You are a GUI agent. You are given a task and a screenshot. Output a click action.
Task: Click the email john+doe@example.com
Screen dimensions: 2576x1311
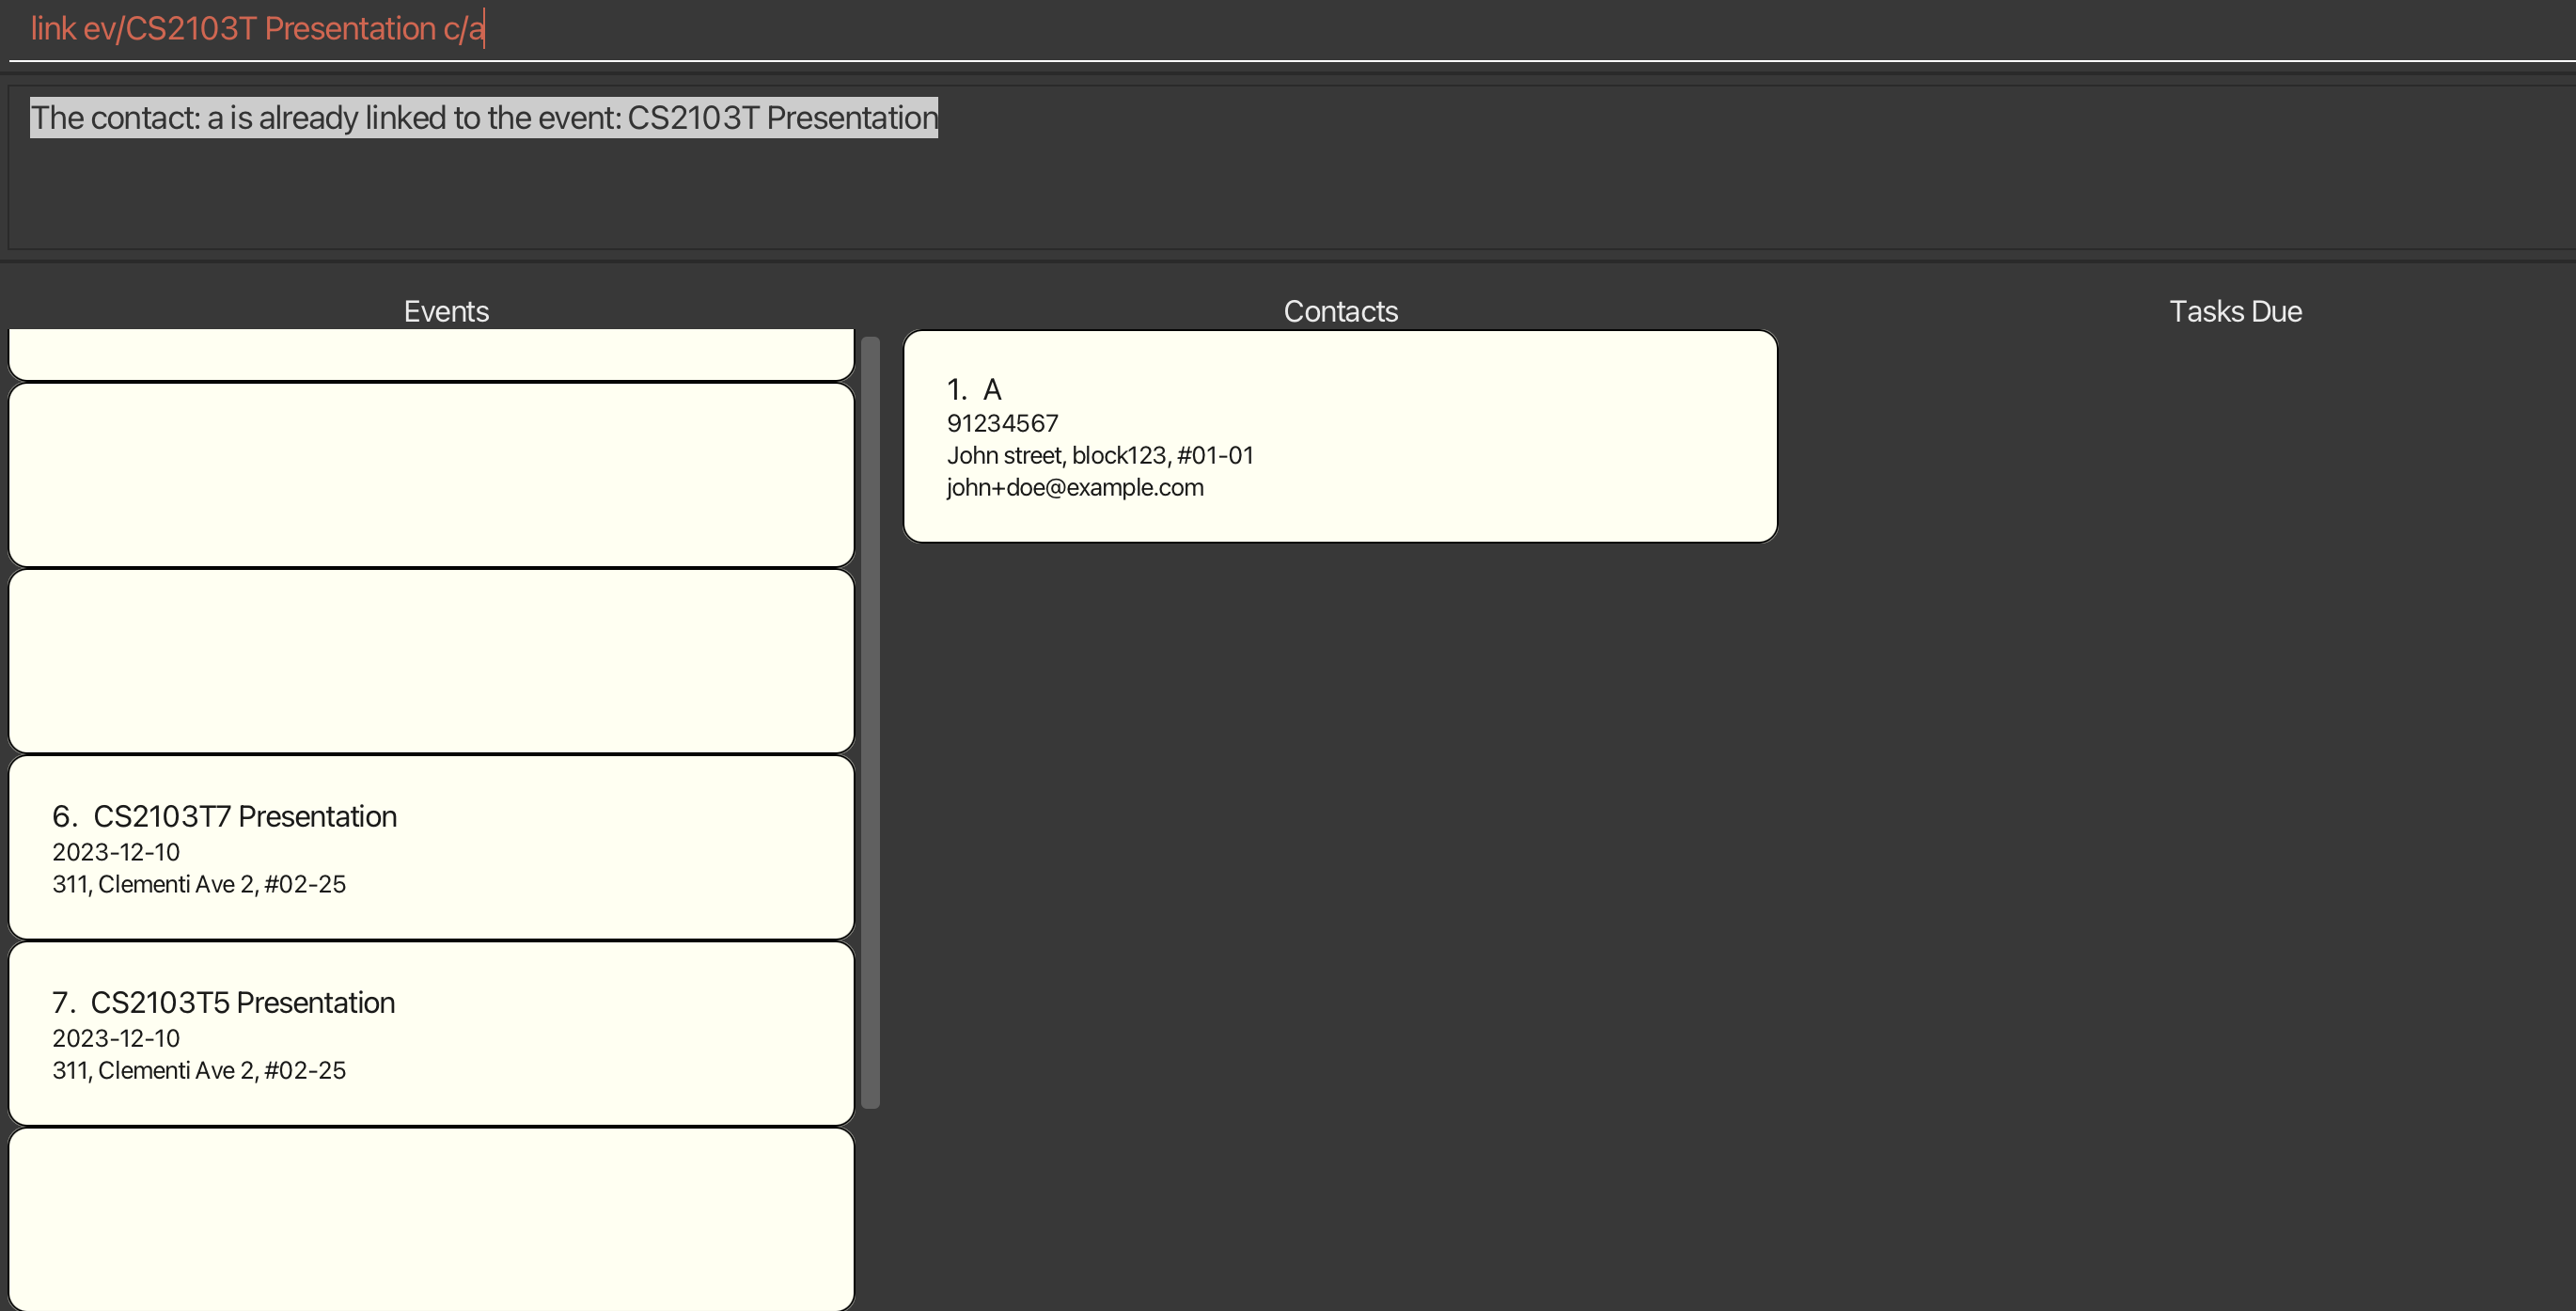[1075, 487]
